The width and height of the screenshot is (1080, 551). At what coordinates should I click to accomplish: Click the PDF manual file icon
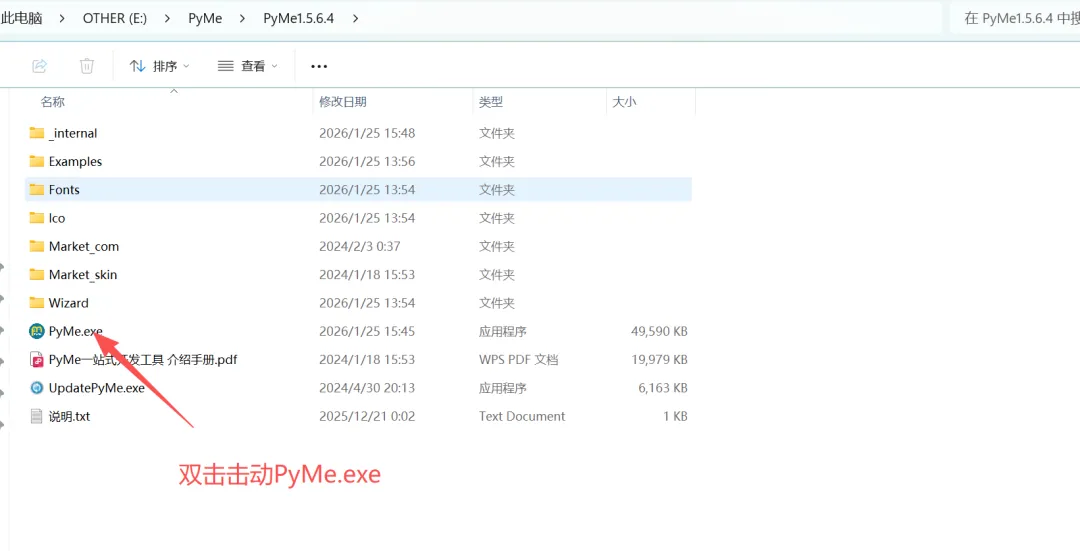click(x=37, y=360)
